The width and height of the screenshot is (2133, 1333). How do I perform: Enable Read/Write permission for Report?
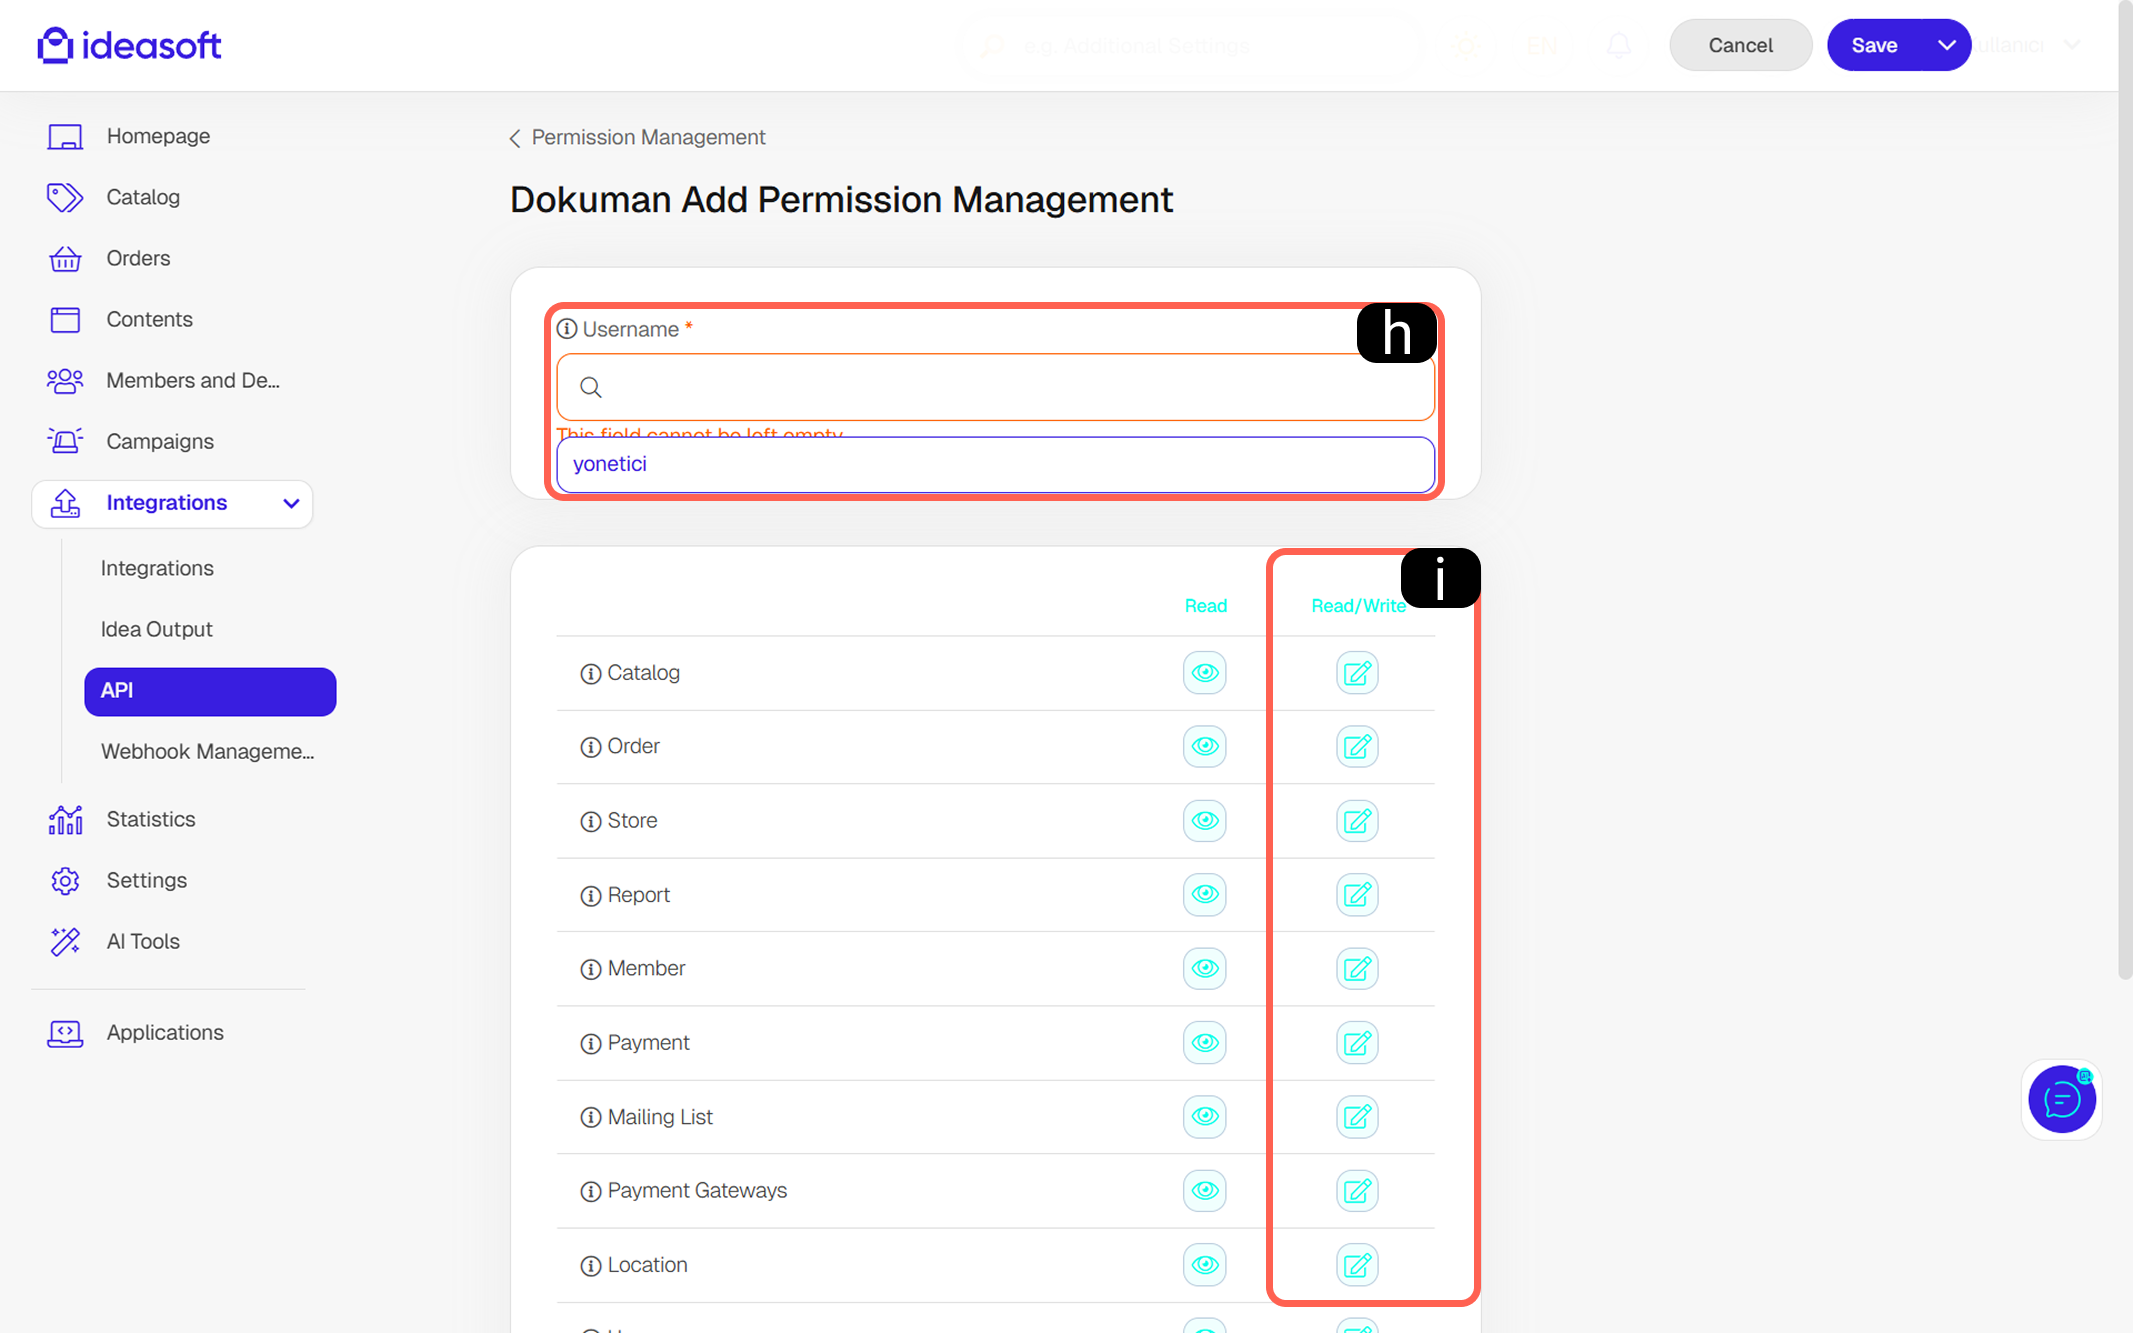point(1357,895)
